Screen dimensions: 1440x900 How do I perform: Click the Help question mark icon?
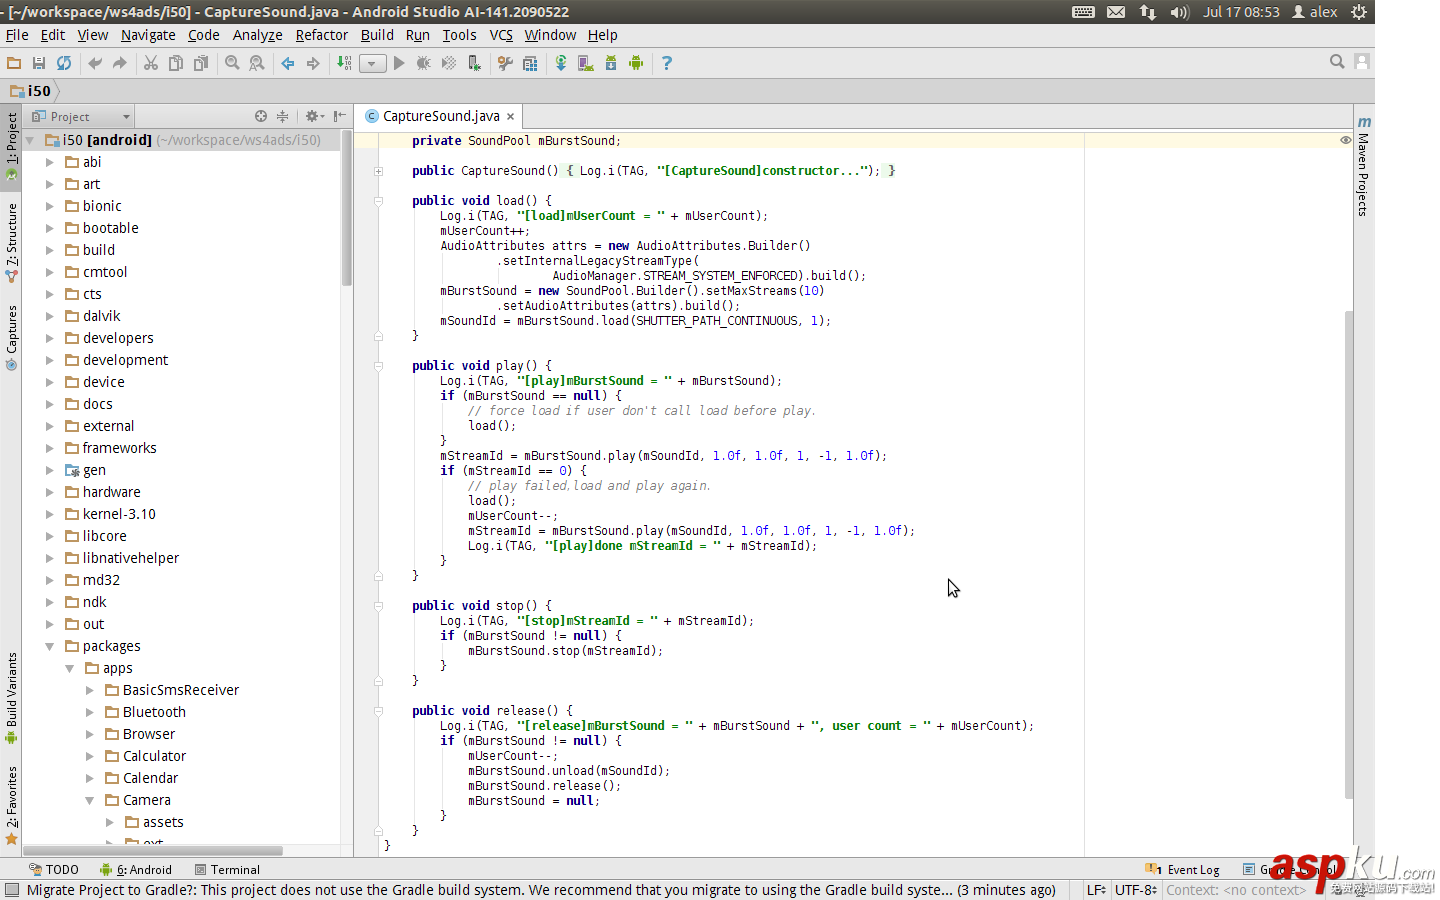667,63
